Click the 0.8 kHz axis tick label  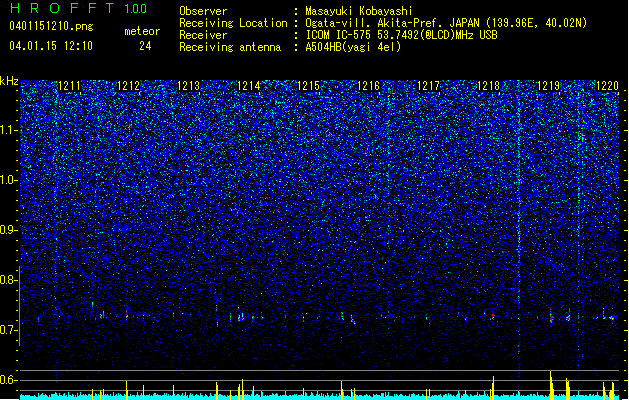pos(9,280)
